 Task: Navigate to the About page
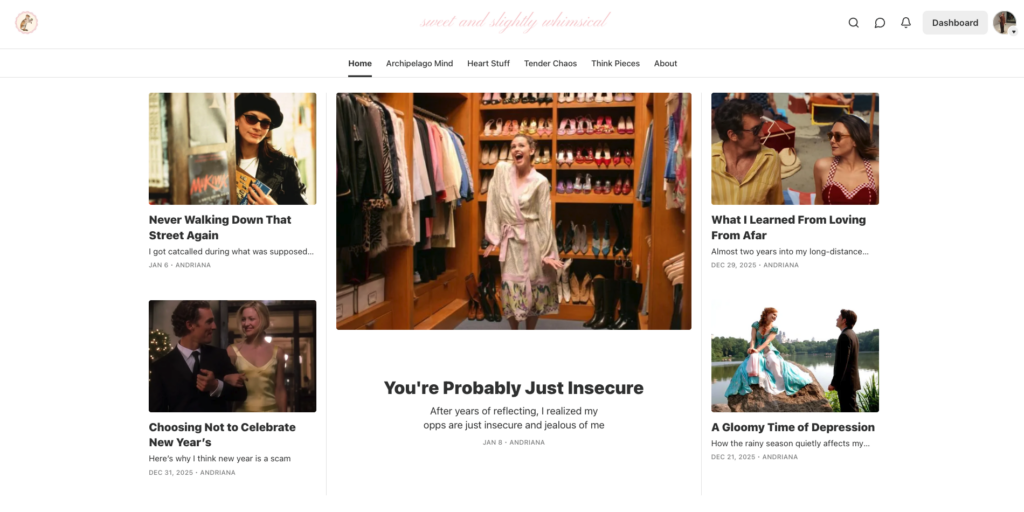665,64
